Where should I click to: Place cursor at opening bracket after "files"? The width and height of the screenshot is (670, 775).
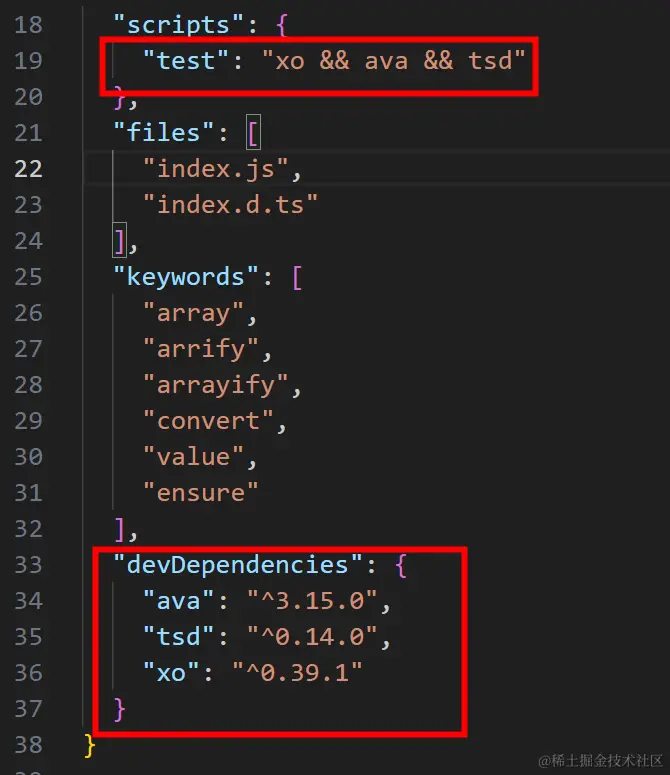pos(252,133)
